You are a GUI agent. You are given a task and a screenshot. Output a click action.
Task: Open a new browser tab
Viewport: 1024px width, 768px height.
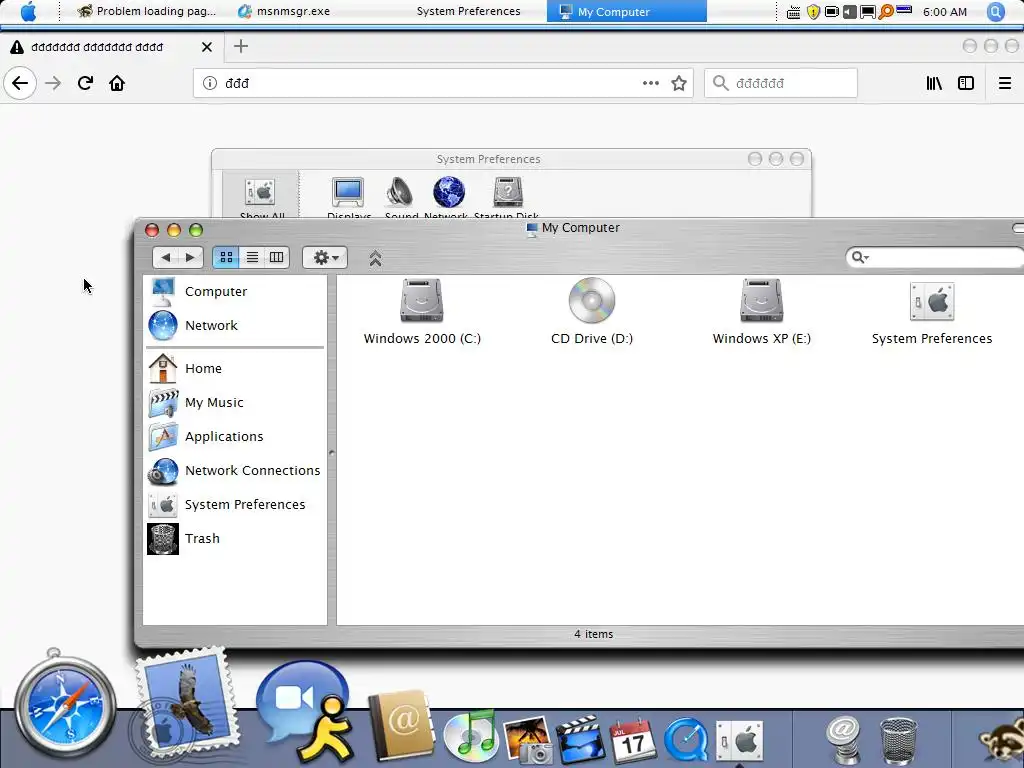pyautogui.click(x=241, y=46)
